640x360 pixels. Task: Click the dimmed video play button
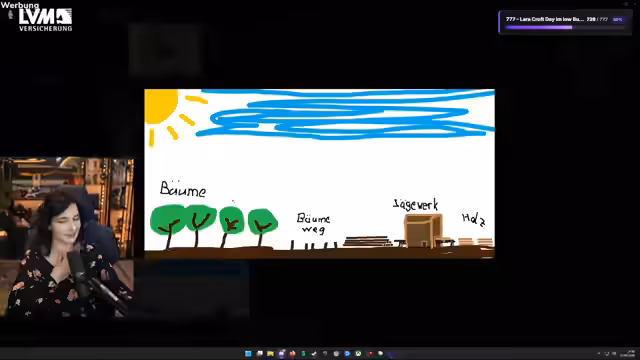165,51
